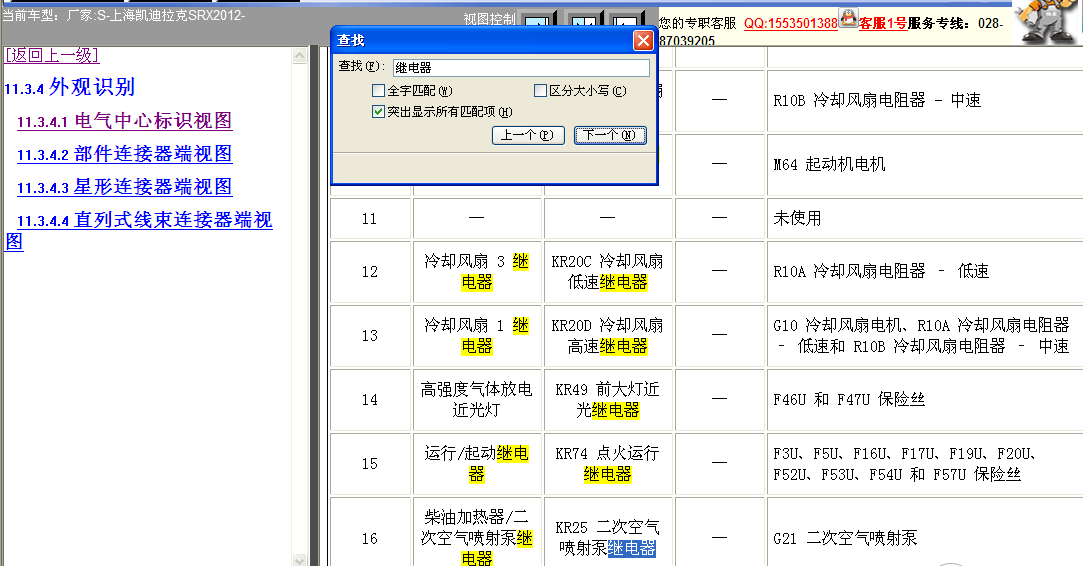Click the 冷却风扇 1 继电器 cell
Image resolution: width=1083 pixels, height=566 pixels.
pos(477,336)
